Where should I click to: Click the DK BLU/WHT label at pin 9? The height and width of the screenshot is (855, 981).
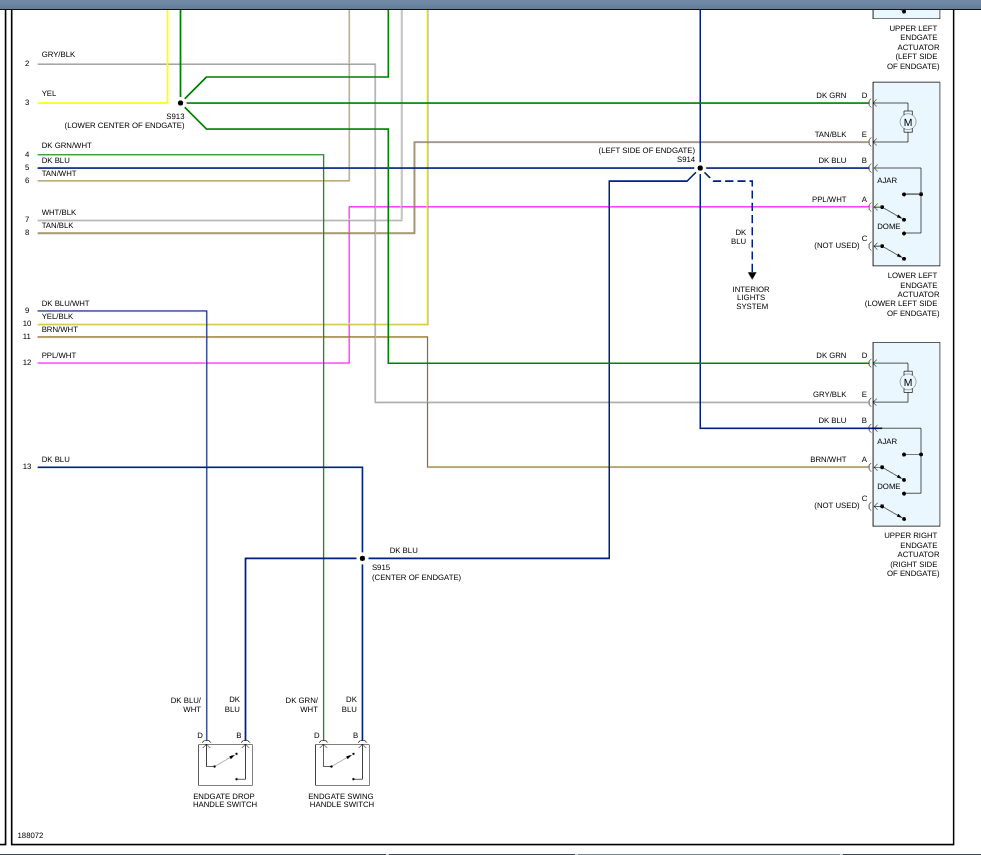click(65, 304)
